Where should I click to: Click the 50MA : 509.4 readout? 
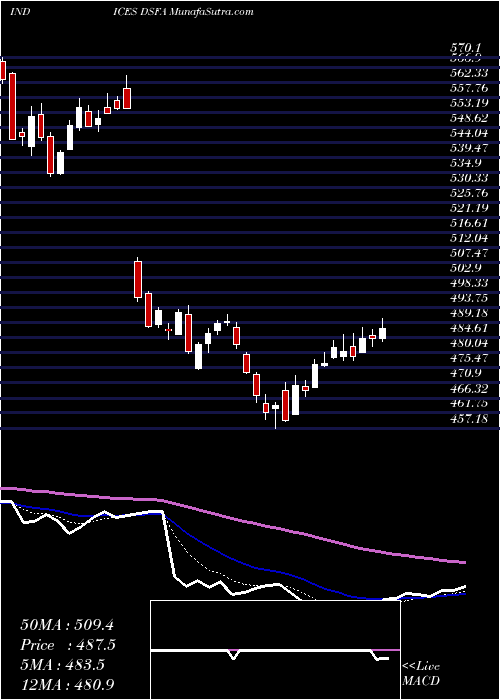68,625
